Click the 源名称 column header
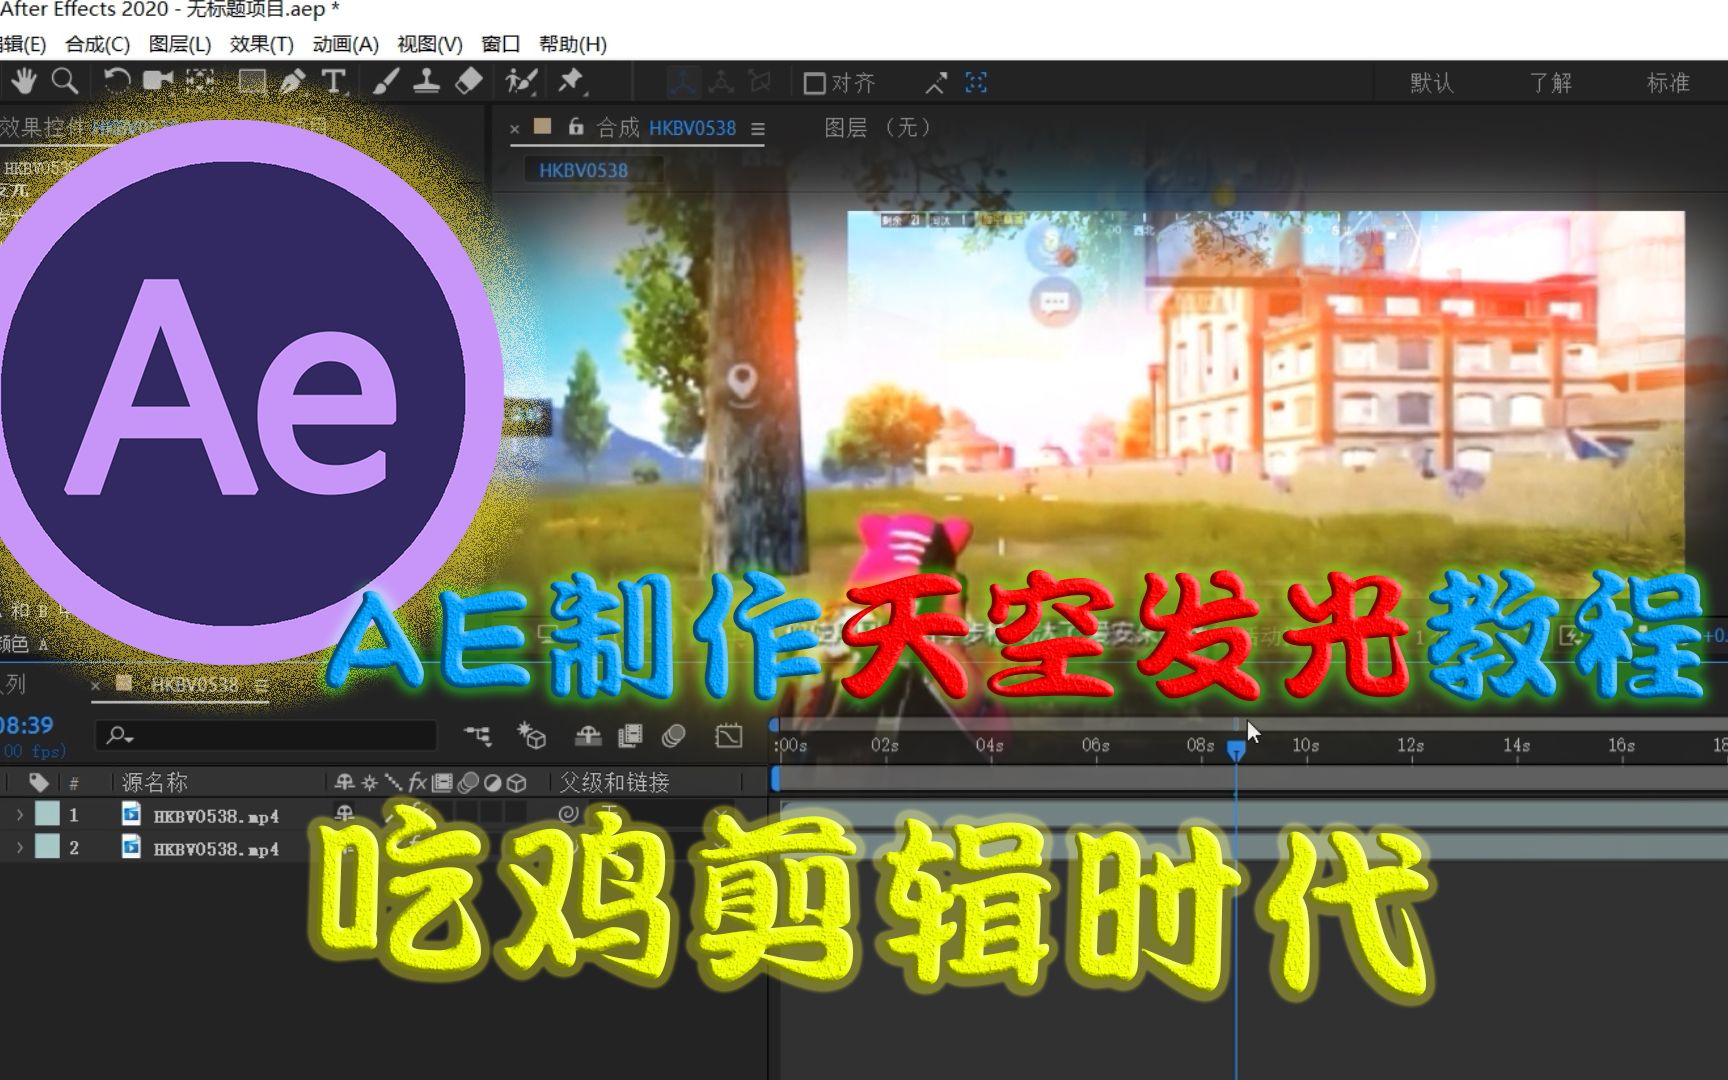1728x1080 pixels. (x=154, y=783)
